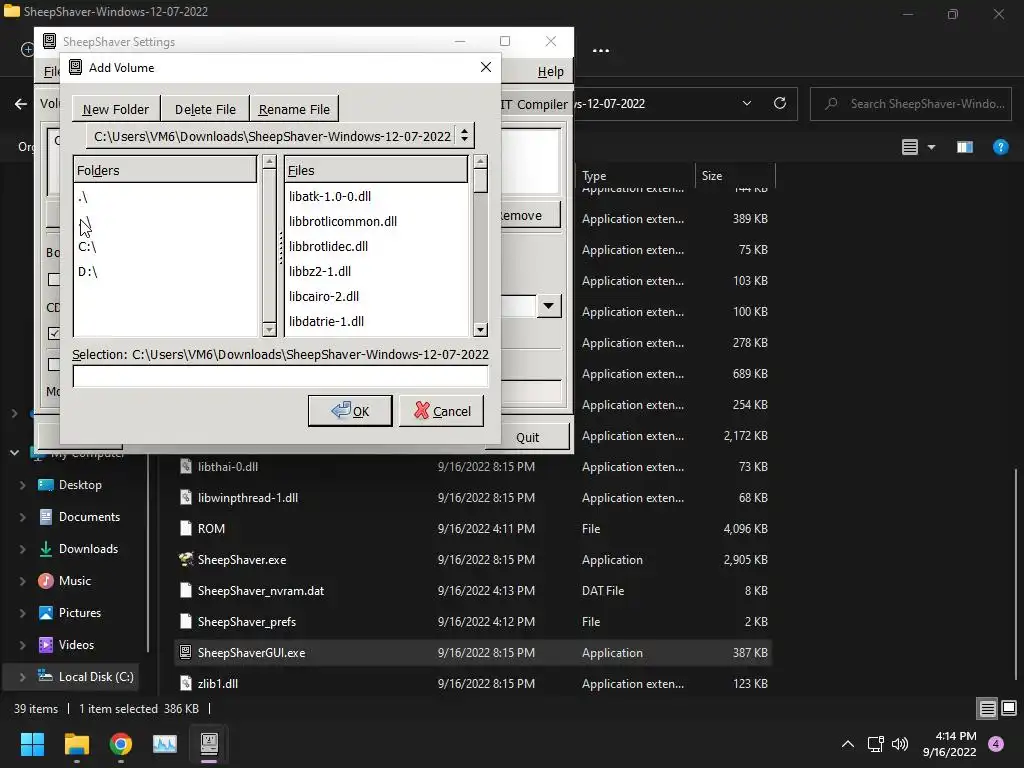This screenshot has height=768, width=1024.
Task: Select libbrotlidec.dll in Files list
Action: [x=328, y=246]
